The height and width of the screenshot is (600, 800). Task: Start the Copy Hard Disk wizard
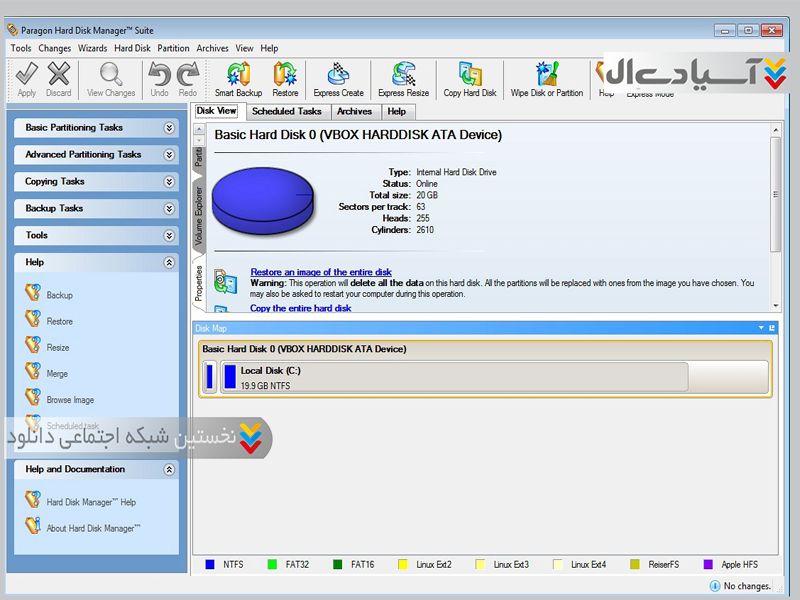pos(470,77)
